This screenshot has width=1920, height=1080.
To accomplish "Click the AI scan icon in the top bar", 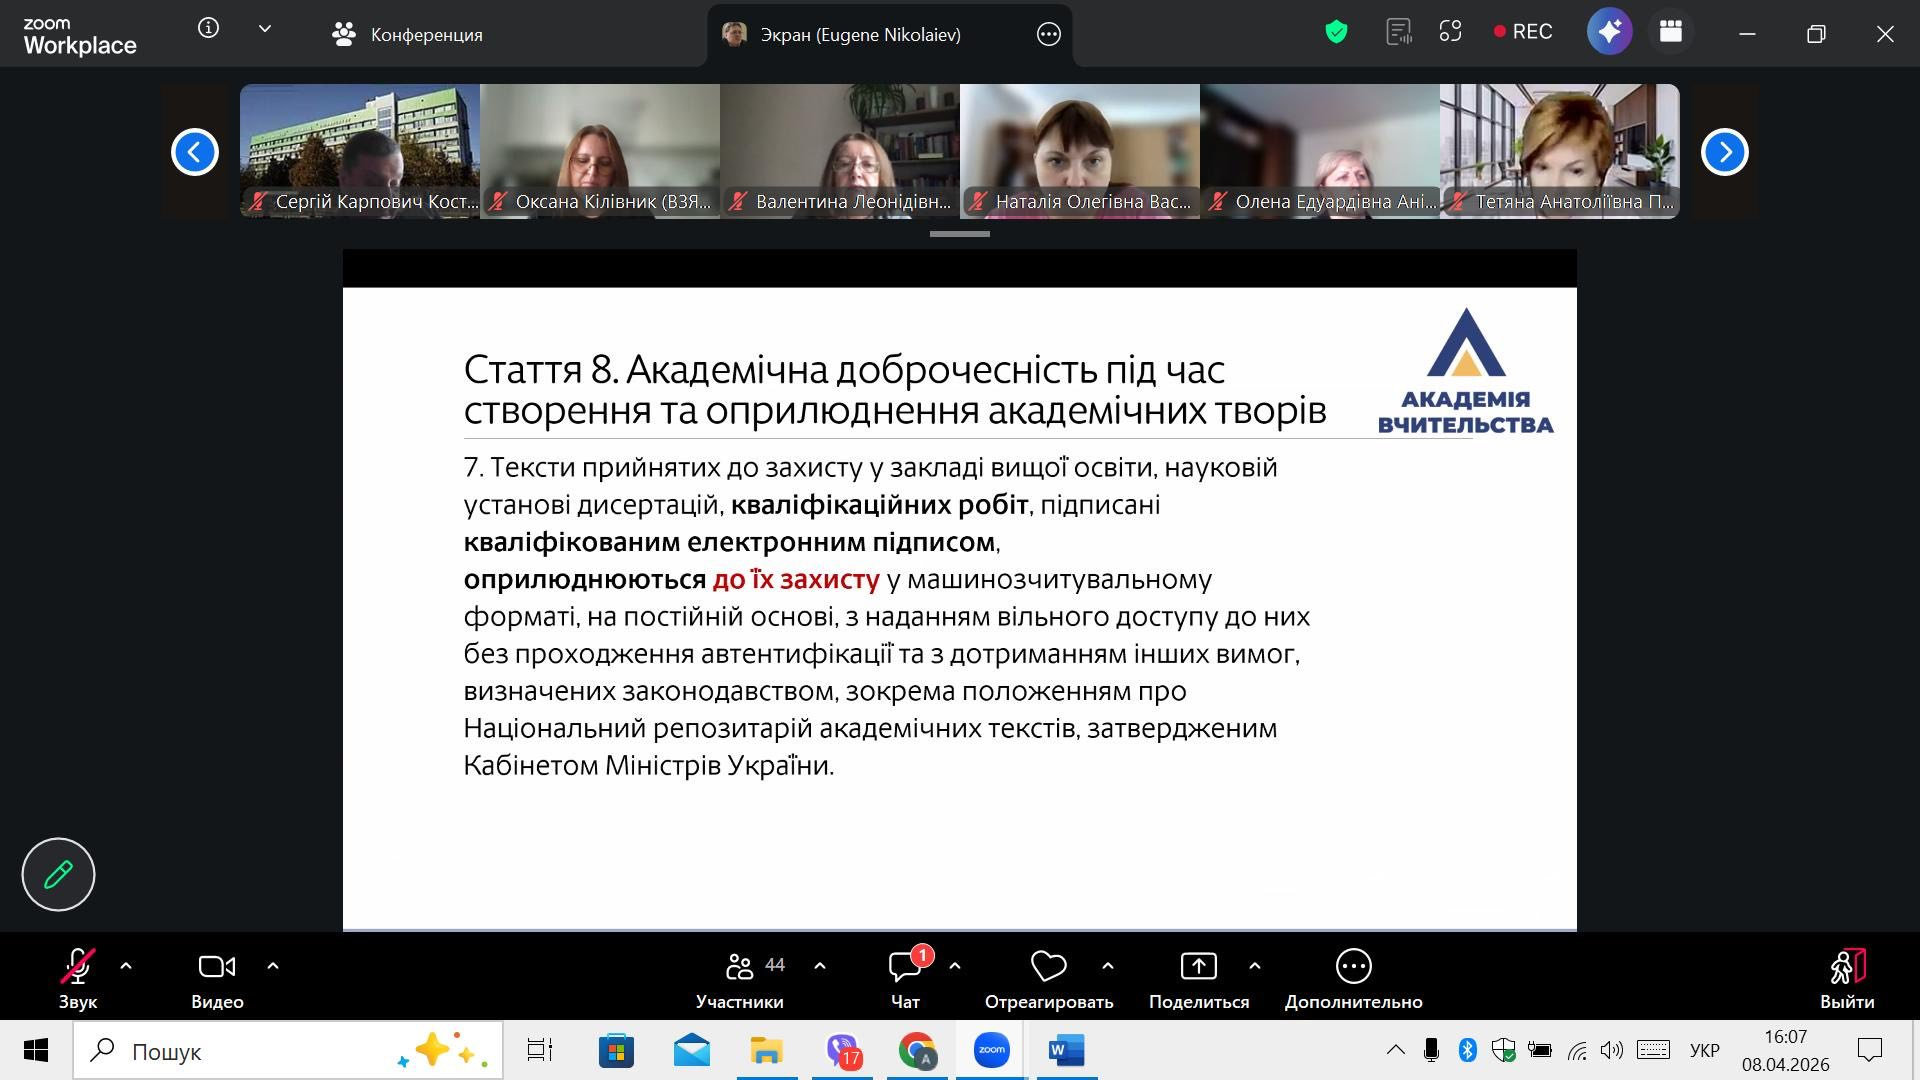I will (1450, 32).
